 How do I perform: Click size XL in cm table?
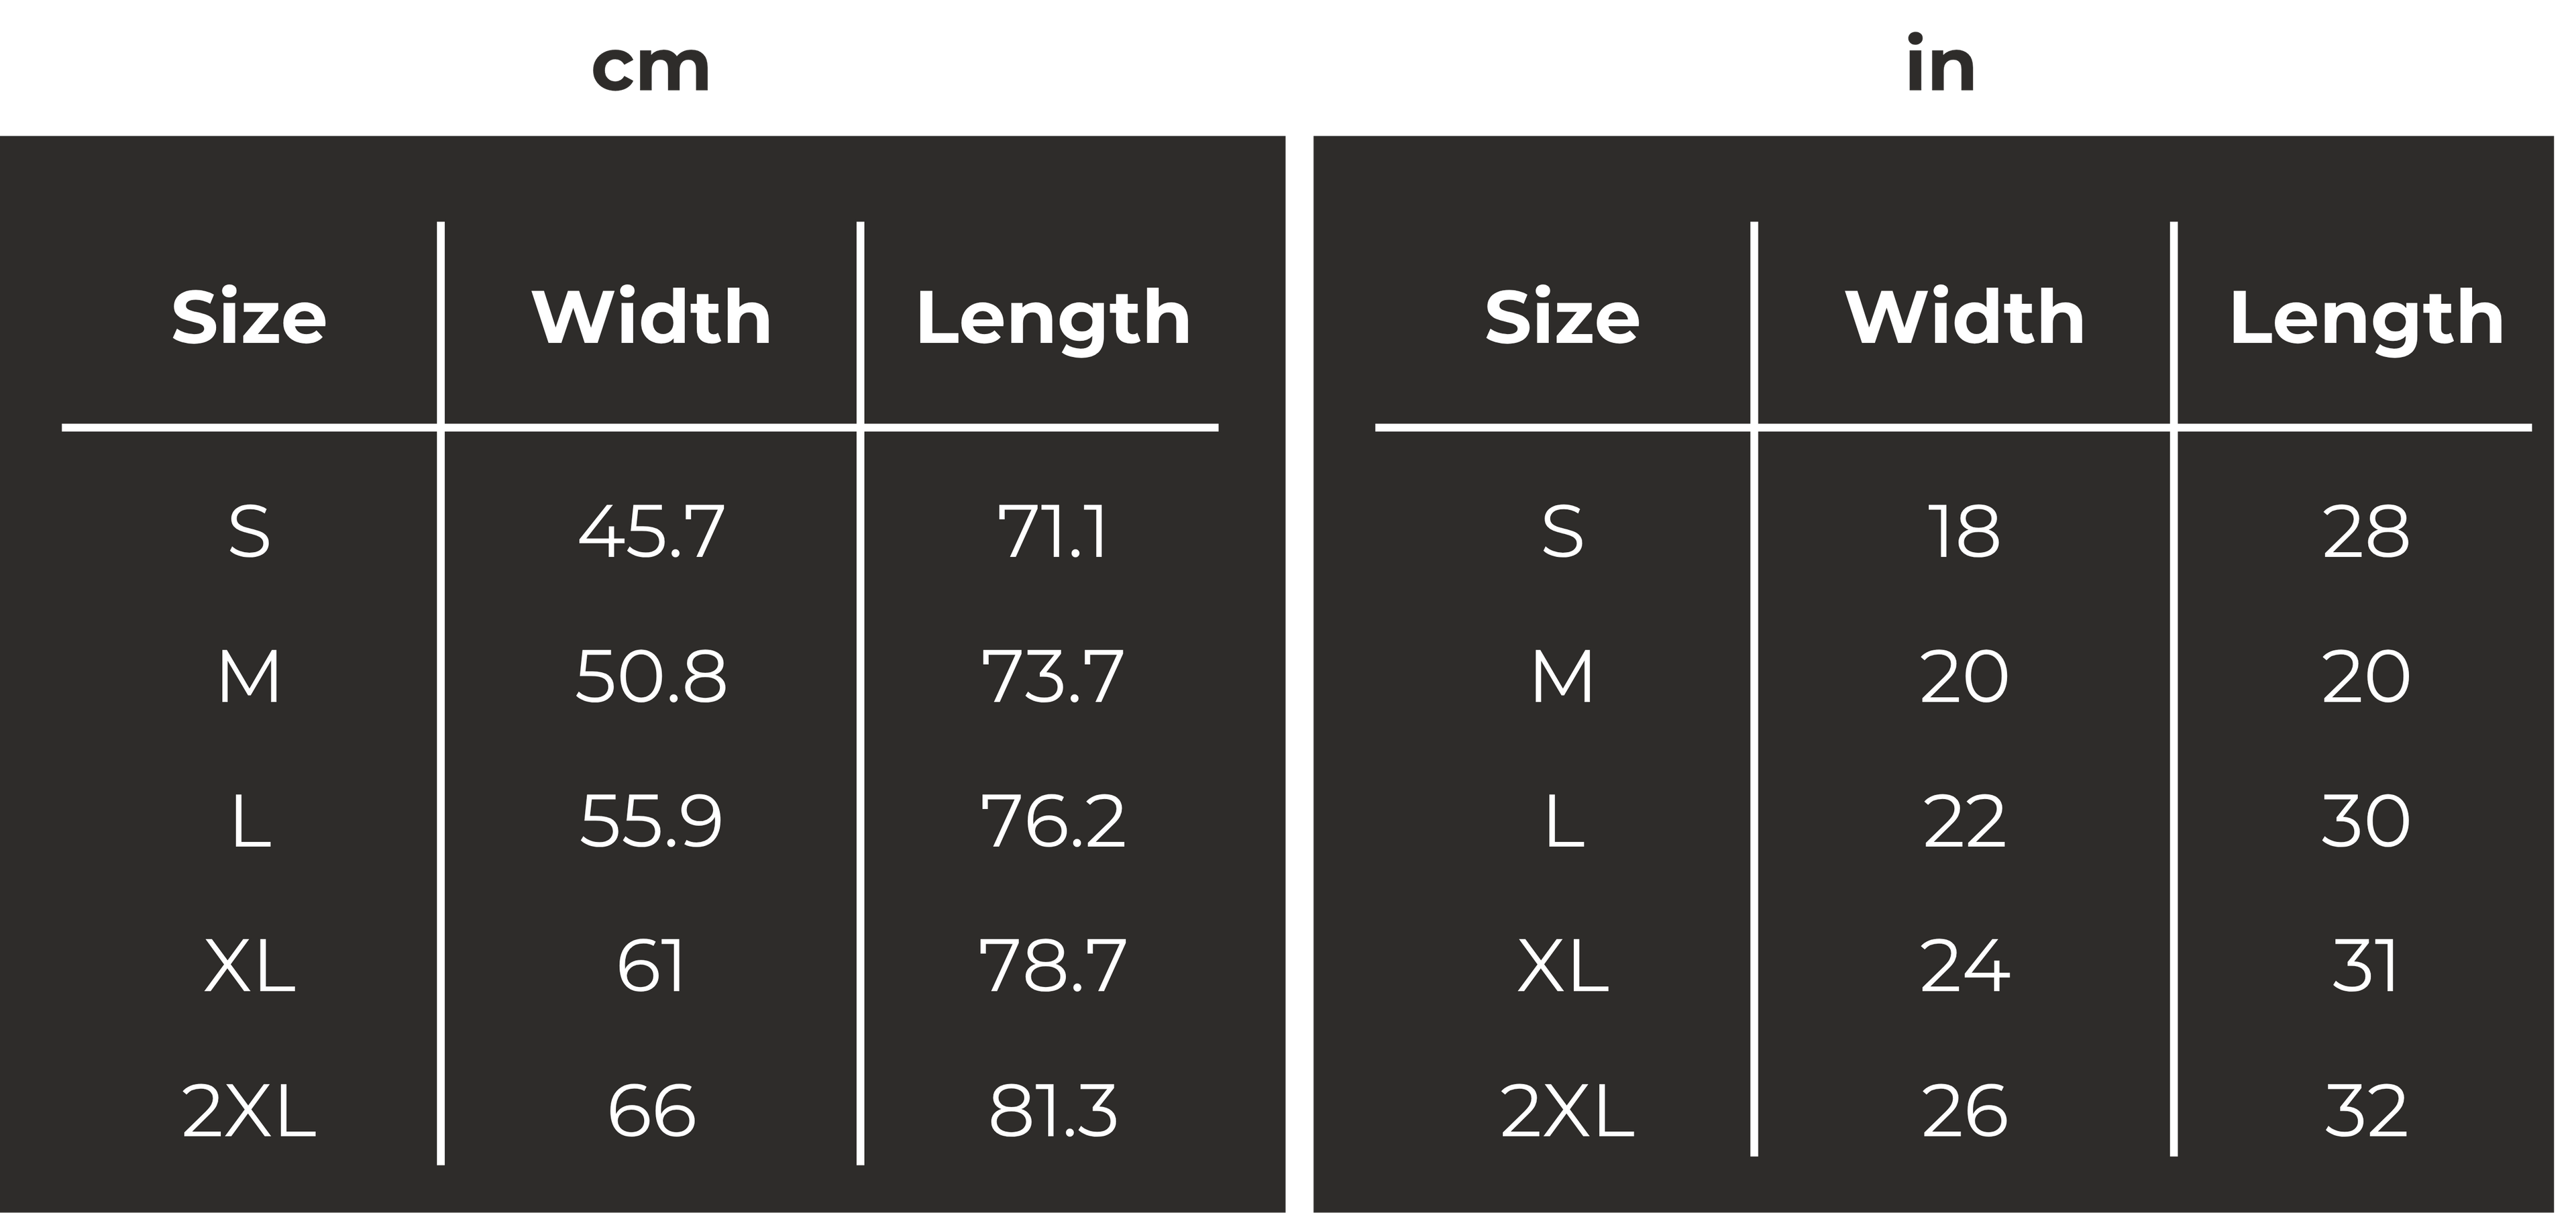click(249, 967)
